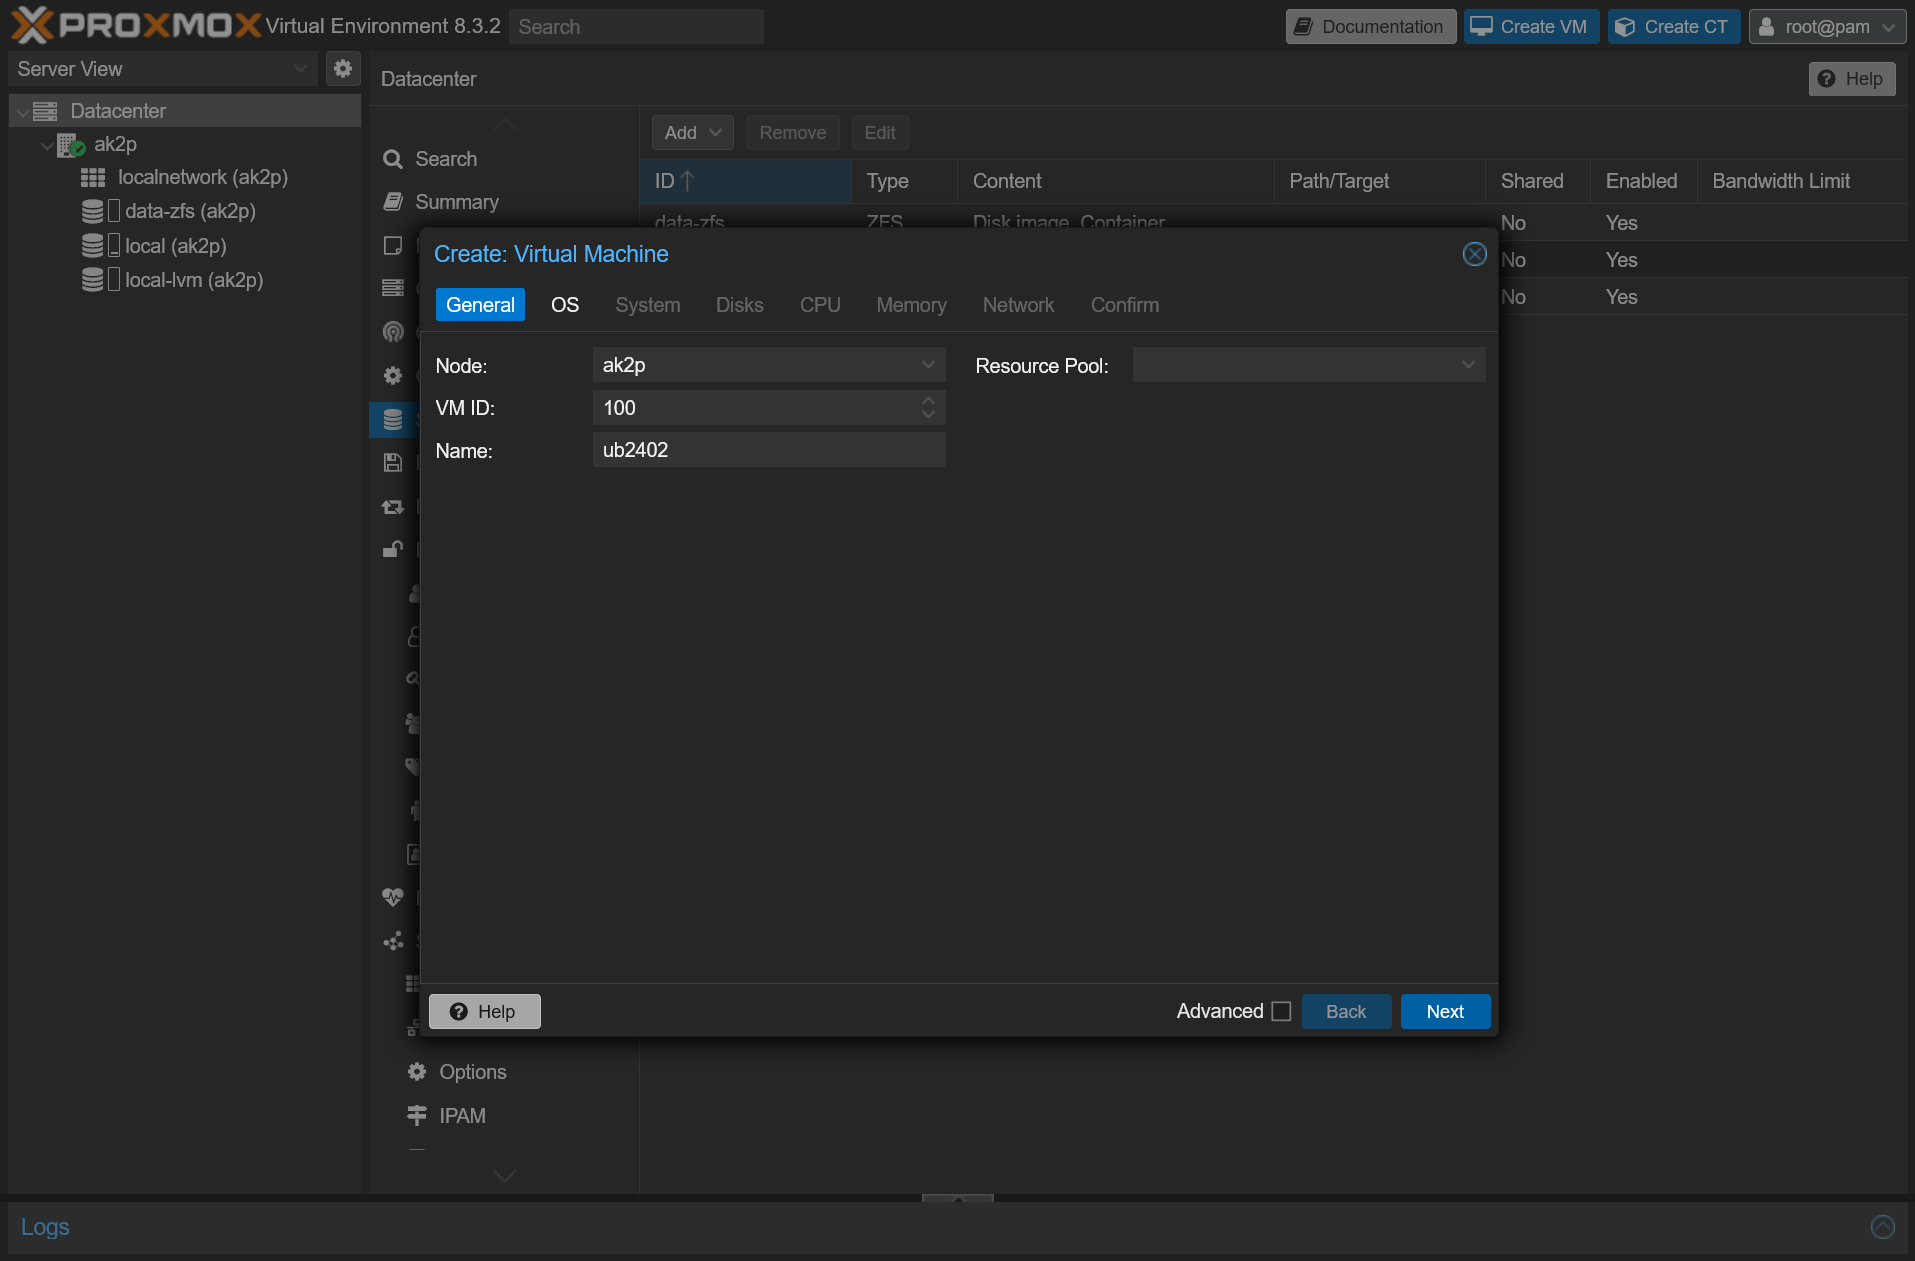1915x1261 pixels.
Task: Click the Back button in the wizard
Action: [1346, 1011]
